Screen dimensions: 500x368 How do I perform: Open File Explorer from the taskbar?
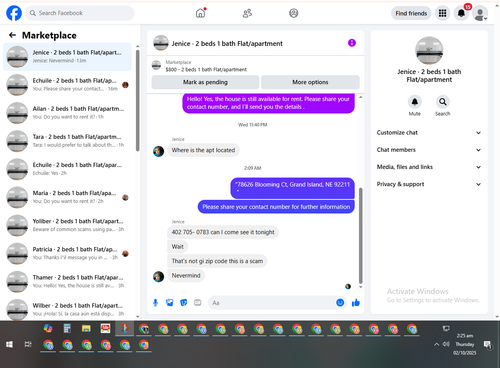click(86, 329)
